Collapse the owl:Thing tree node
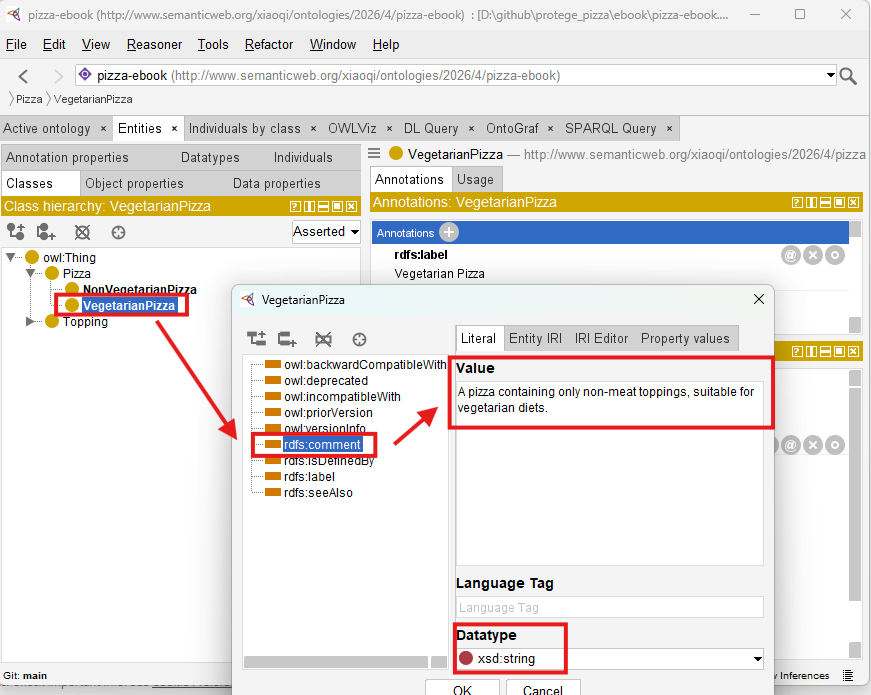871x695 pixels. coord(11,257)
